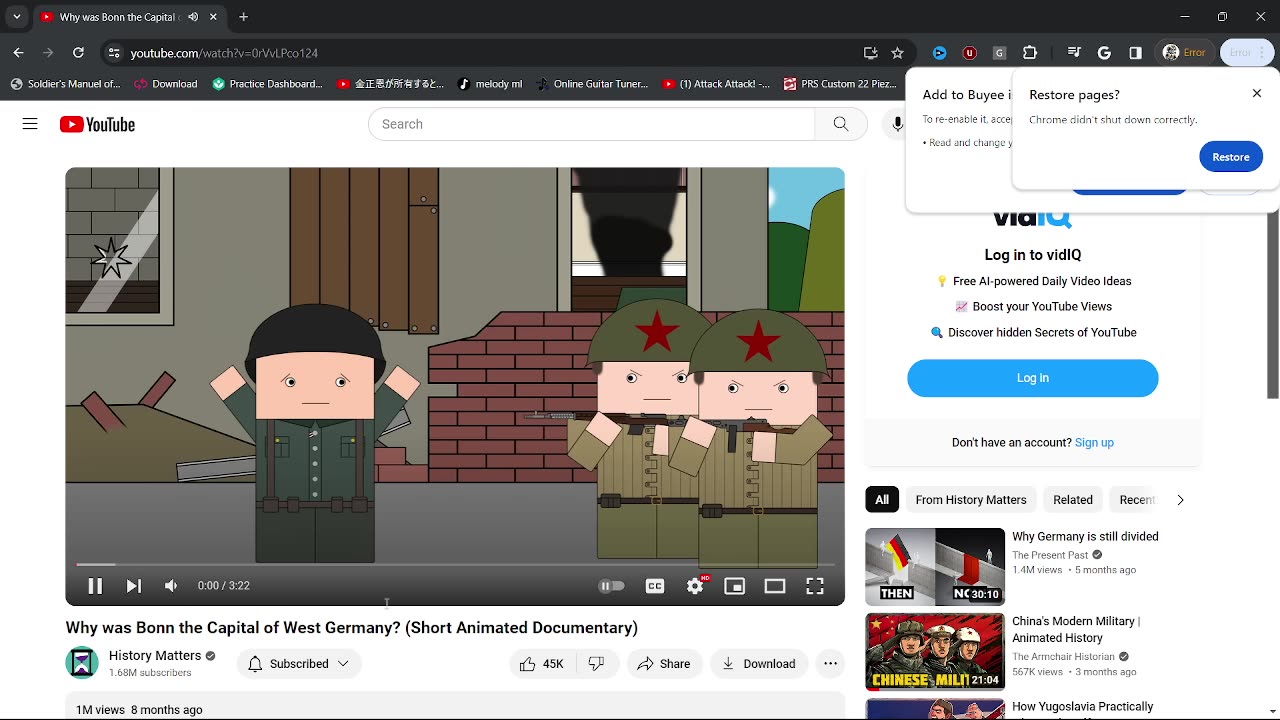Open How Yugoslavia Practically video title
The image size is (1280, 720).
pyautogui.click(x=1082, y=707)
